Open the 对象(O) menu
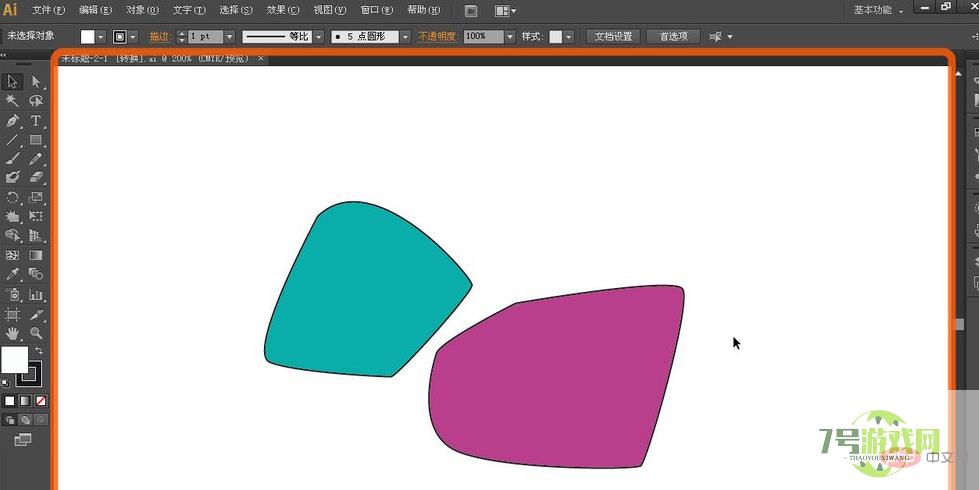The width and height of the screenshot is (979, 490). 142,10
